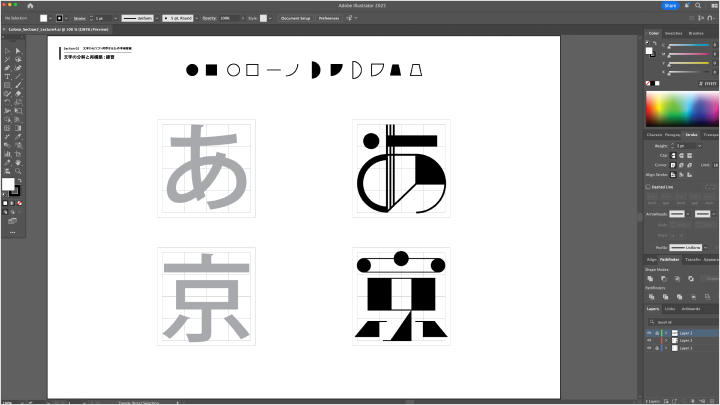Activate the Type tool

pos(7,77)
